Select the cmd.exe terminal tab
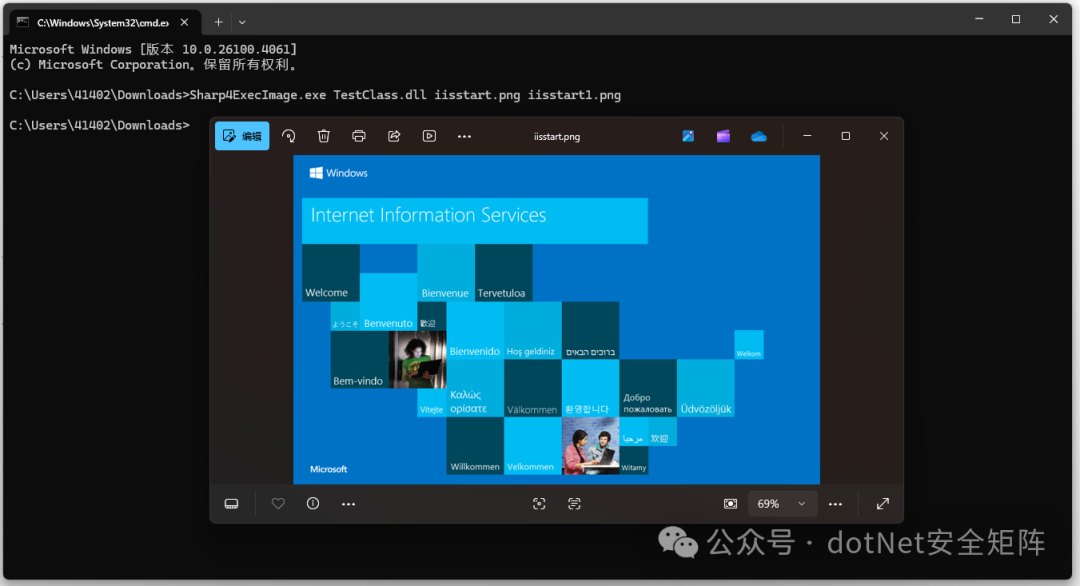 coord(103,23)
